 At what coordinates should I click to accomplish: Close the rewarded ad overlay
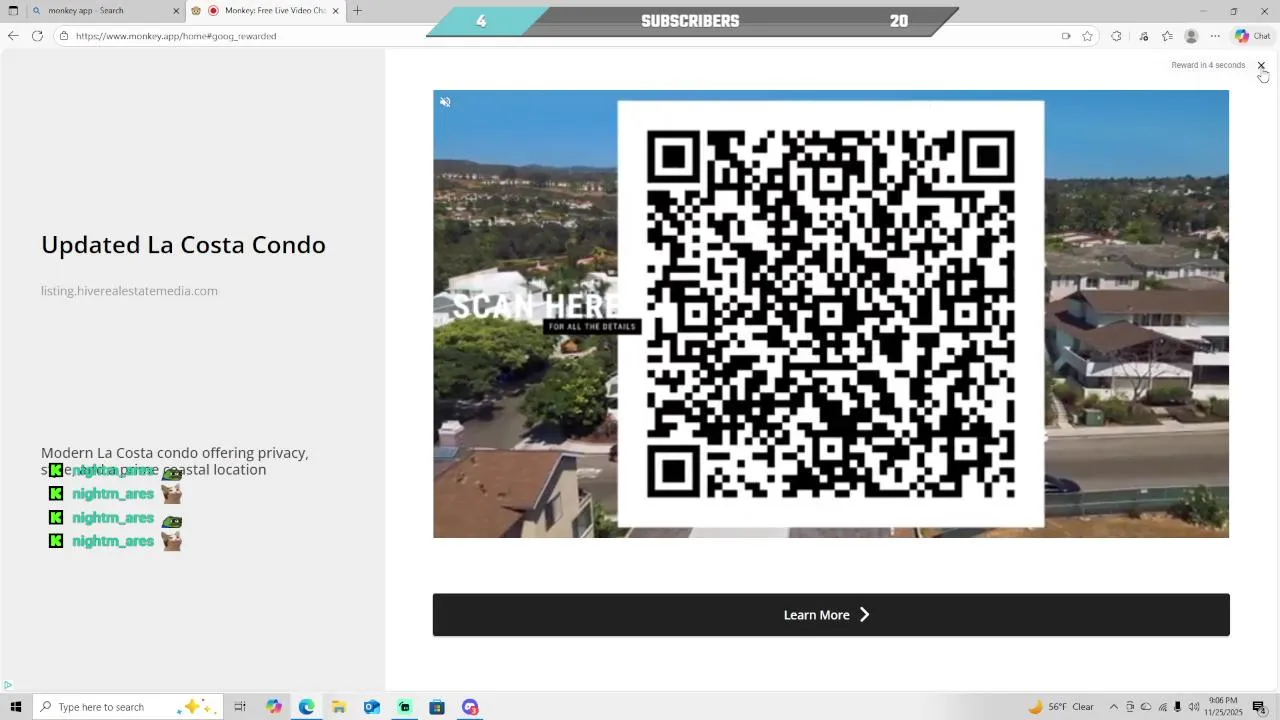point(1261,65)
